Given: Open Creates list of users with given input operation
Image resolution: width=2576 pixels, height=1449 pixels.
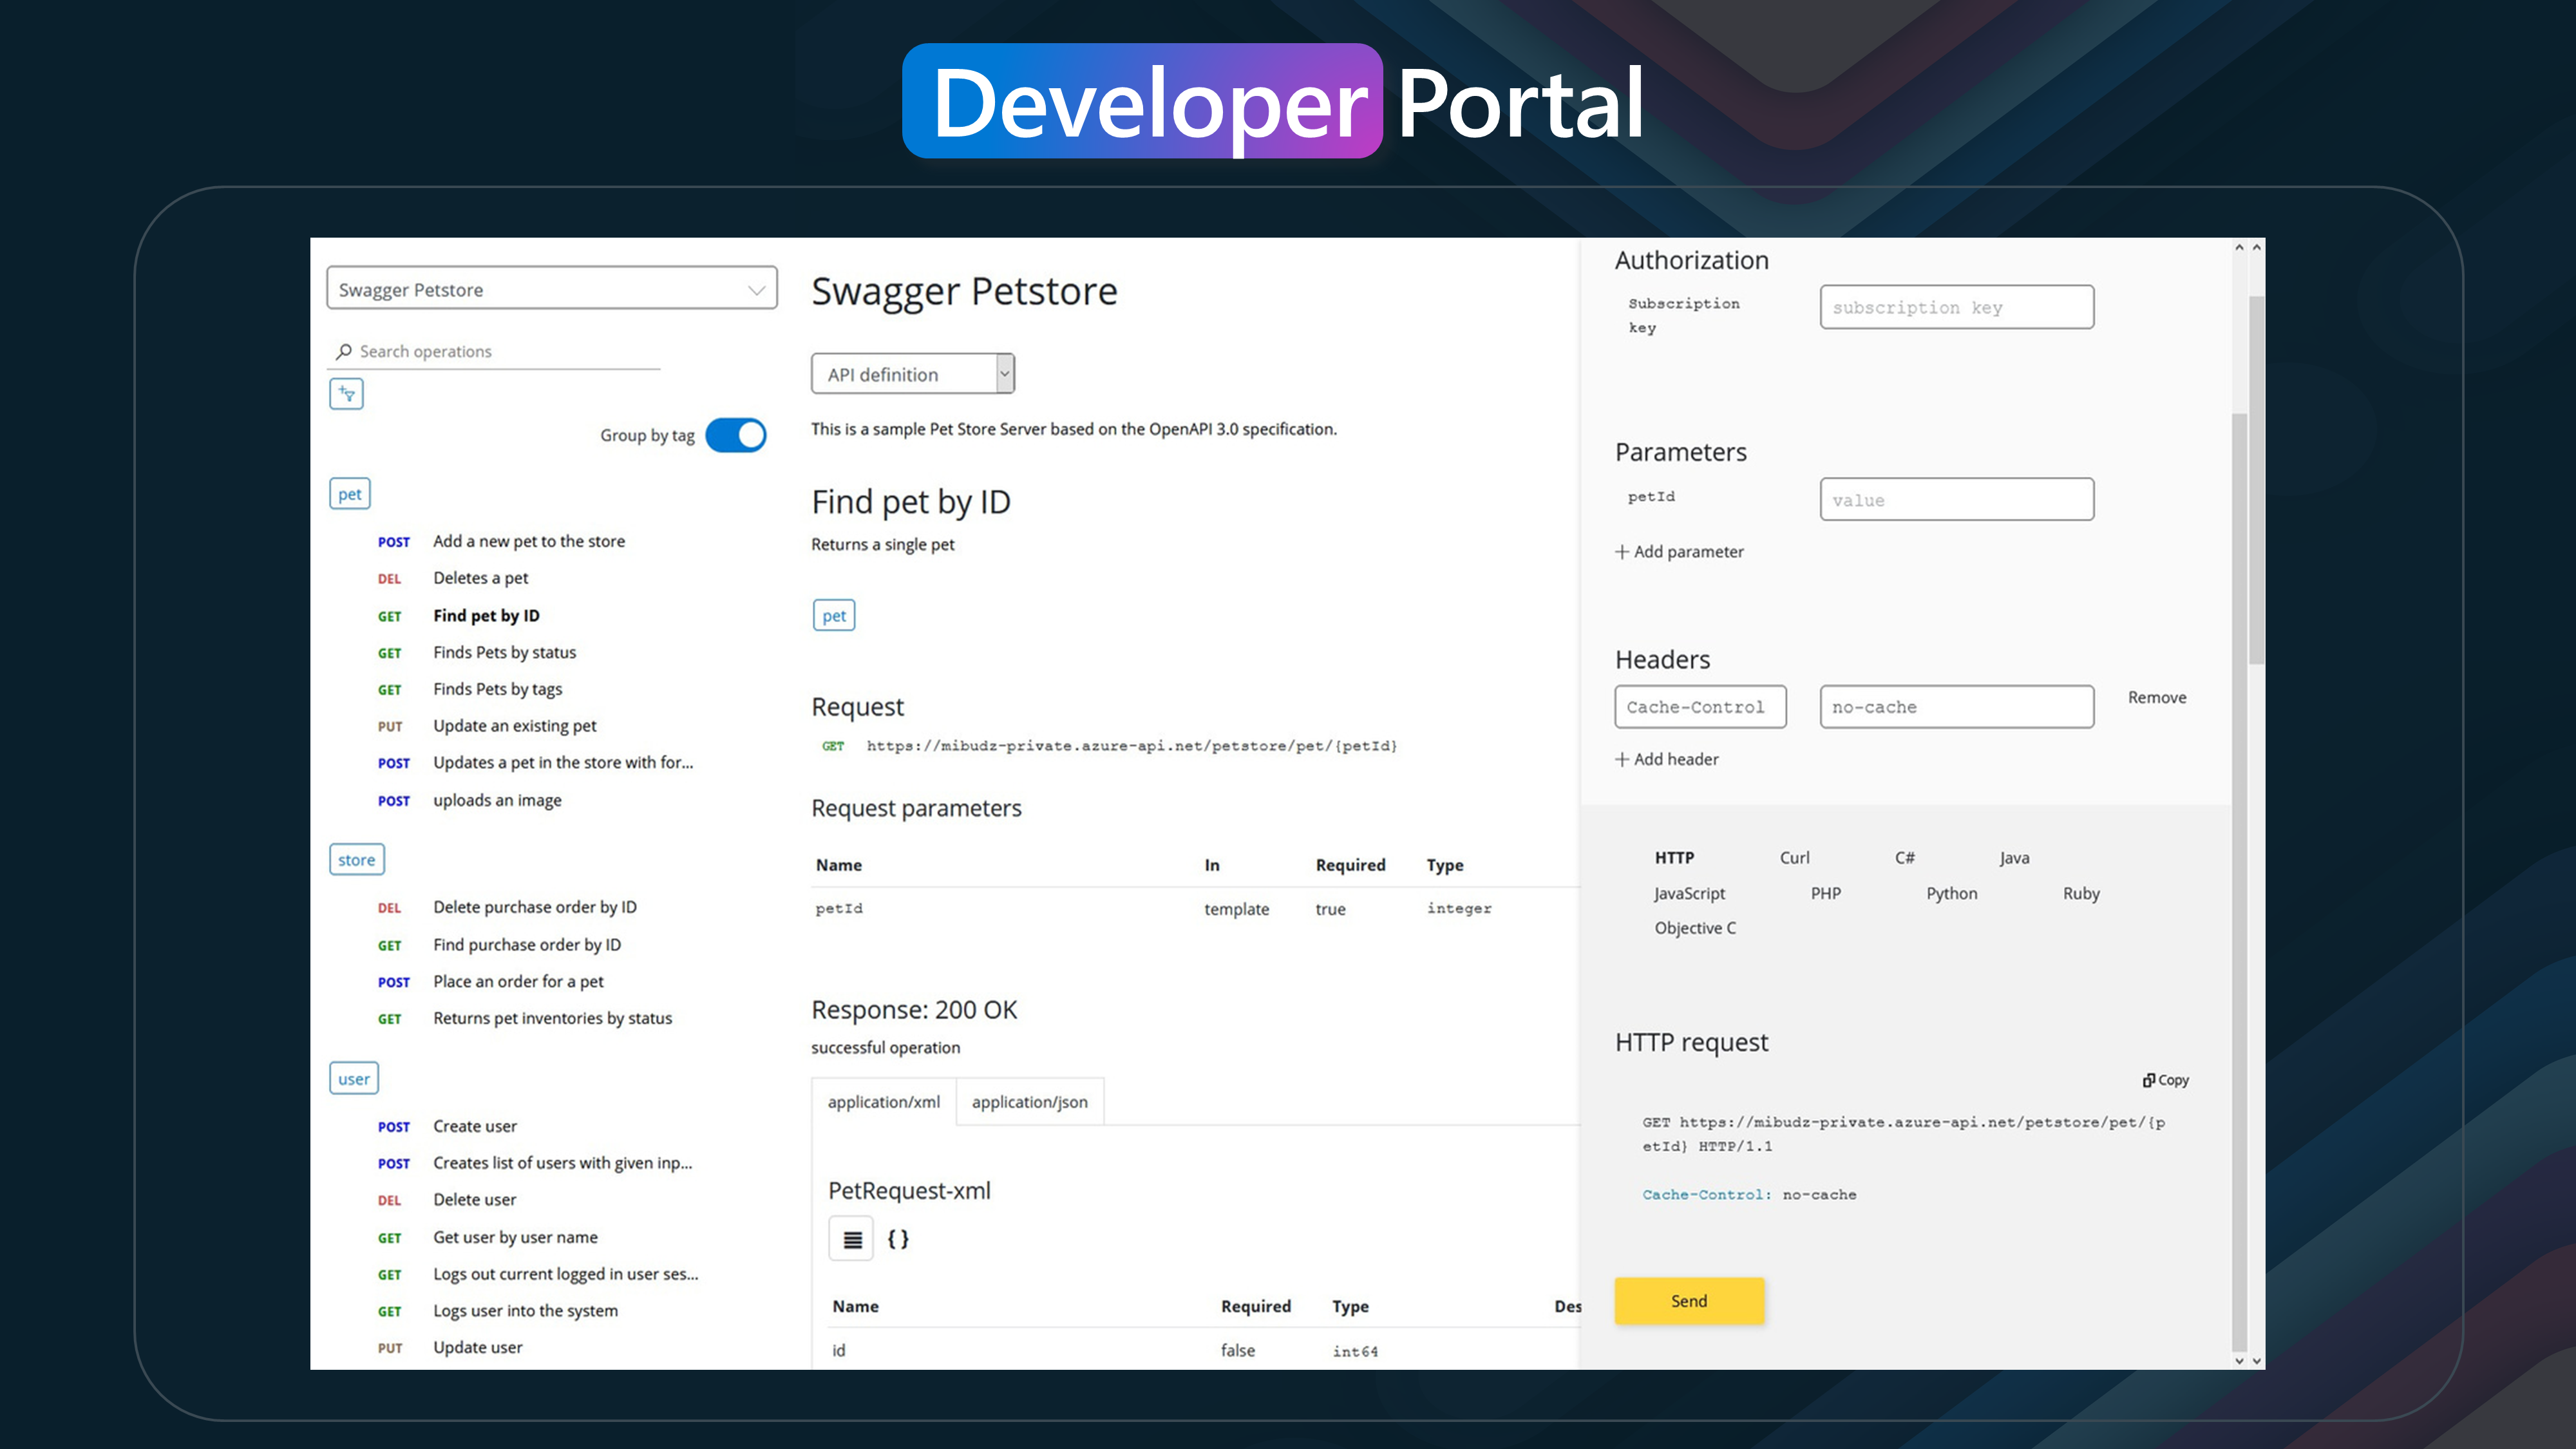Looking at the screenshot, I should (x=563, y=1163).
